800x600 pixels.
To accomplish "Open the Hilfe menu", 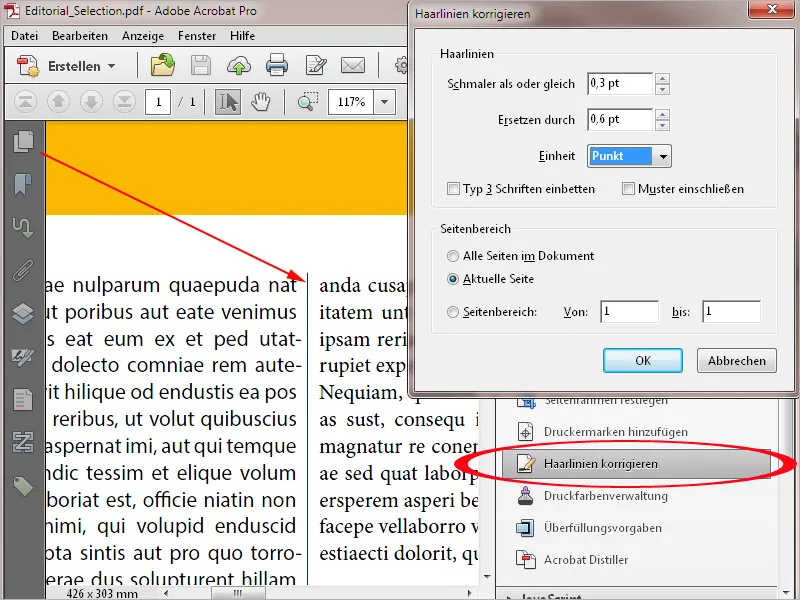I will tap(242, 36).
